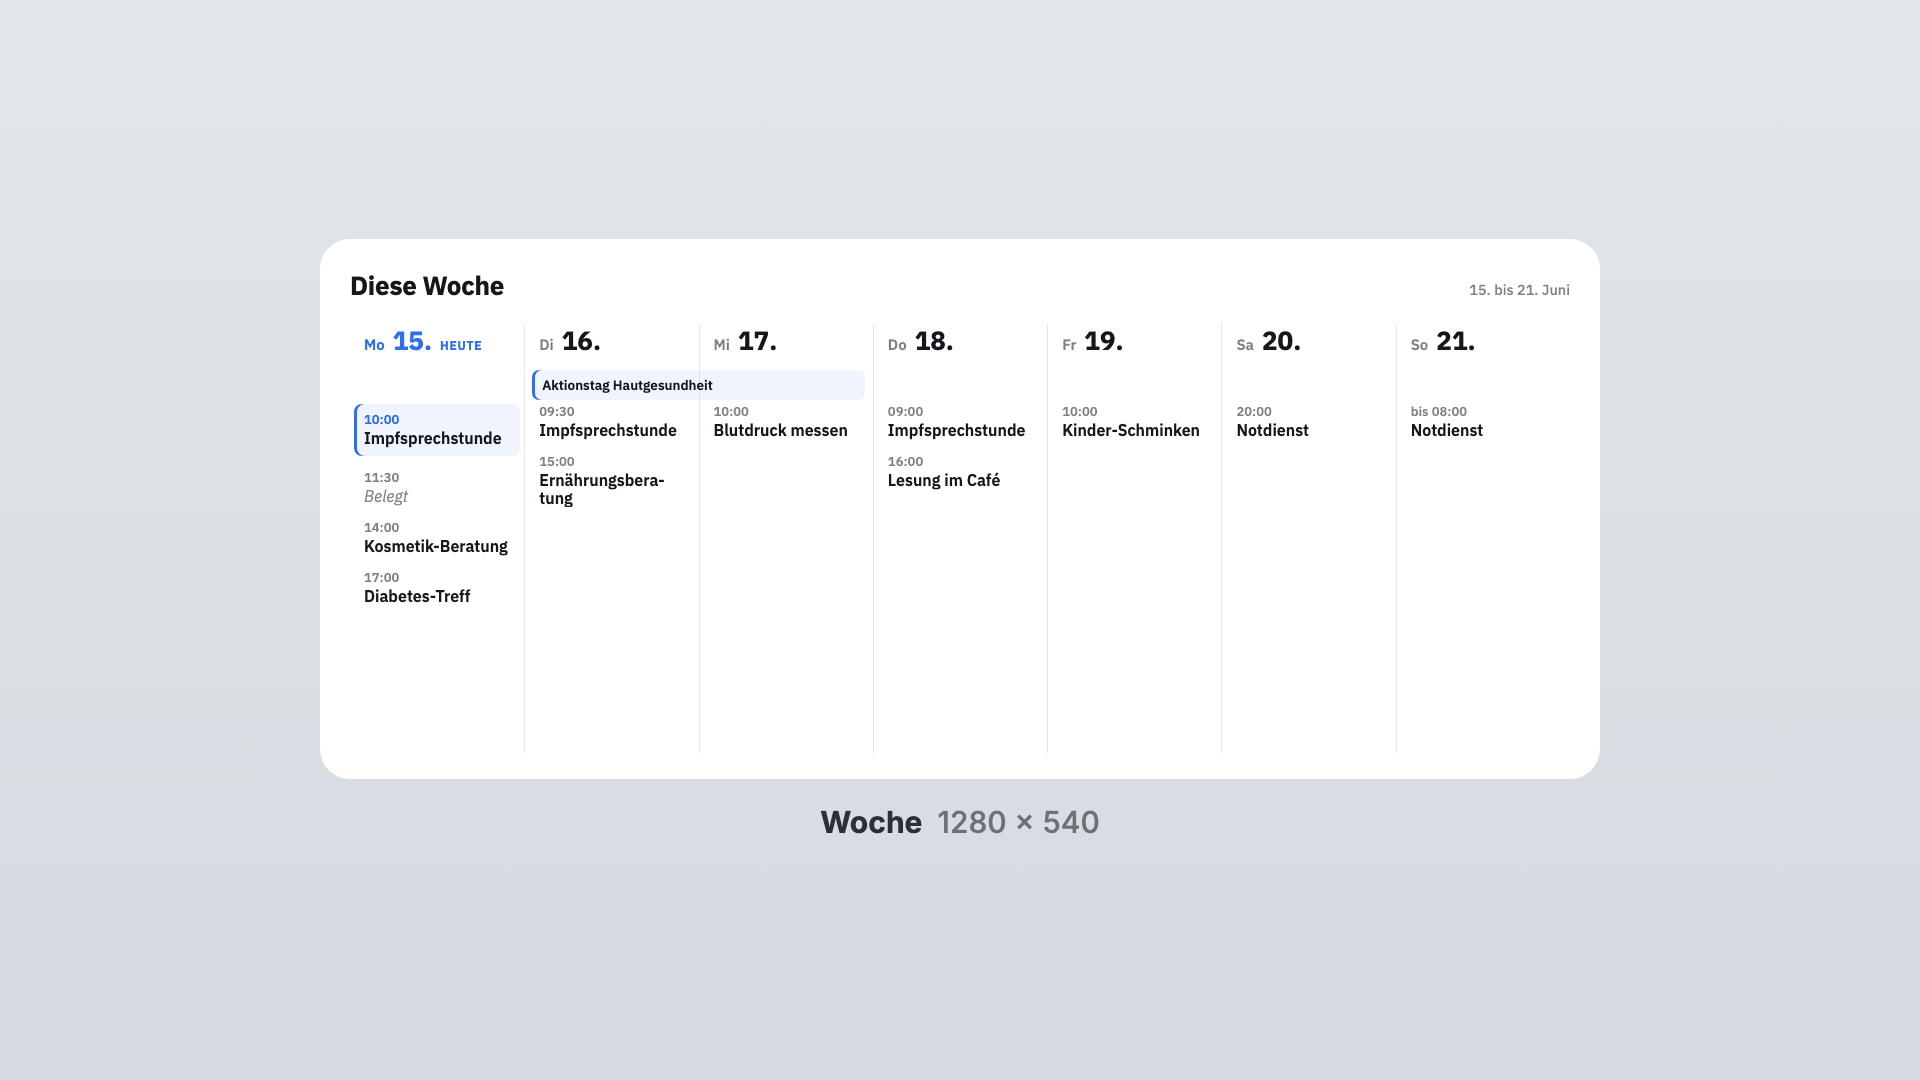The image size is (1920, 1080).
Task: Open the 15:00 Ernährungsberatung event
Action: click(611, 480)
